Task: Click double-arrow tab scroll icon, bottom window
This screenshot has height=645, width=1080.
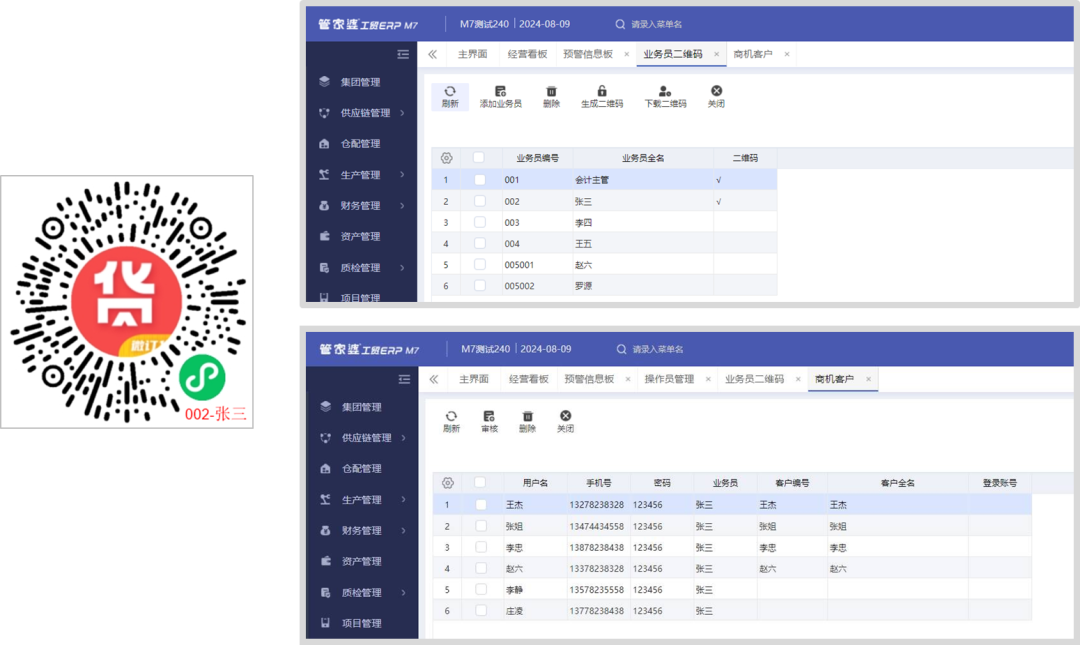Action: pyautogui.click(x=434, y=379)
